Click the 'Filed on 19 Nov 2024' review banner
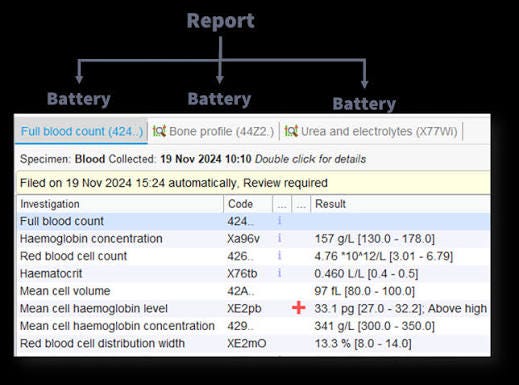The width and height of the screenshot is (519, 385). click(253, 183)
